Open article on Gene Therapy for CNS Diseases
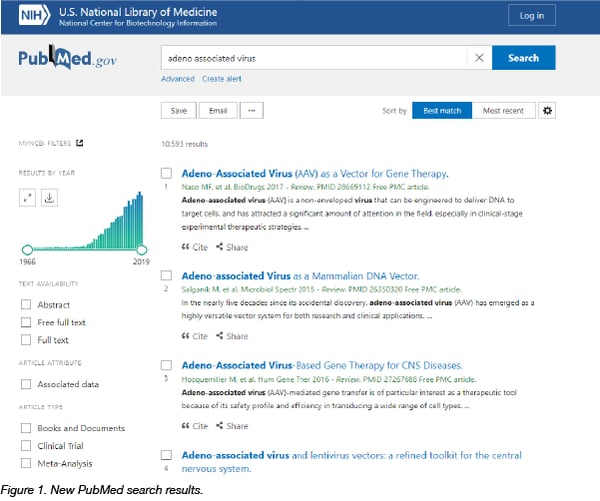The height and width of the screenshot is (501, 600). coord(322,366)
